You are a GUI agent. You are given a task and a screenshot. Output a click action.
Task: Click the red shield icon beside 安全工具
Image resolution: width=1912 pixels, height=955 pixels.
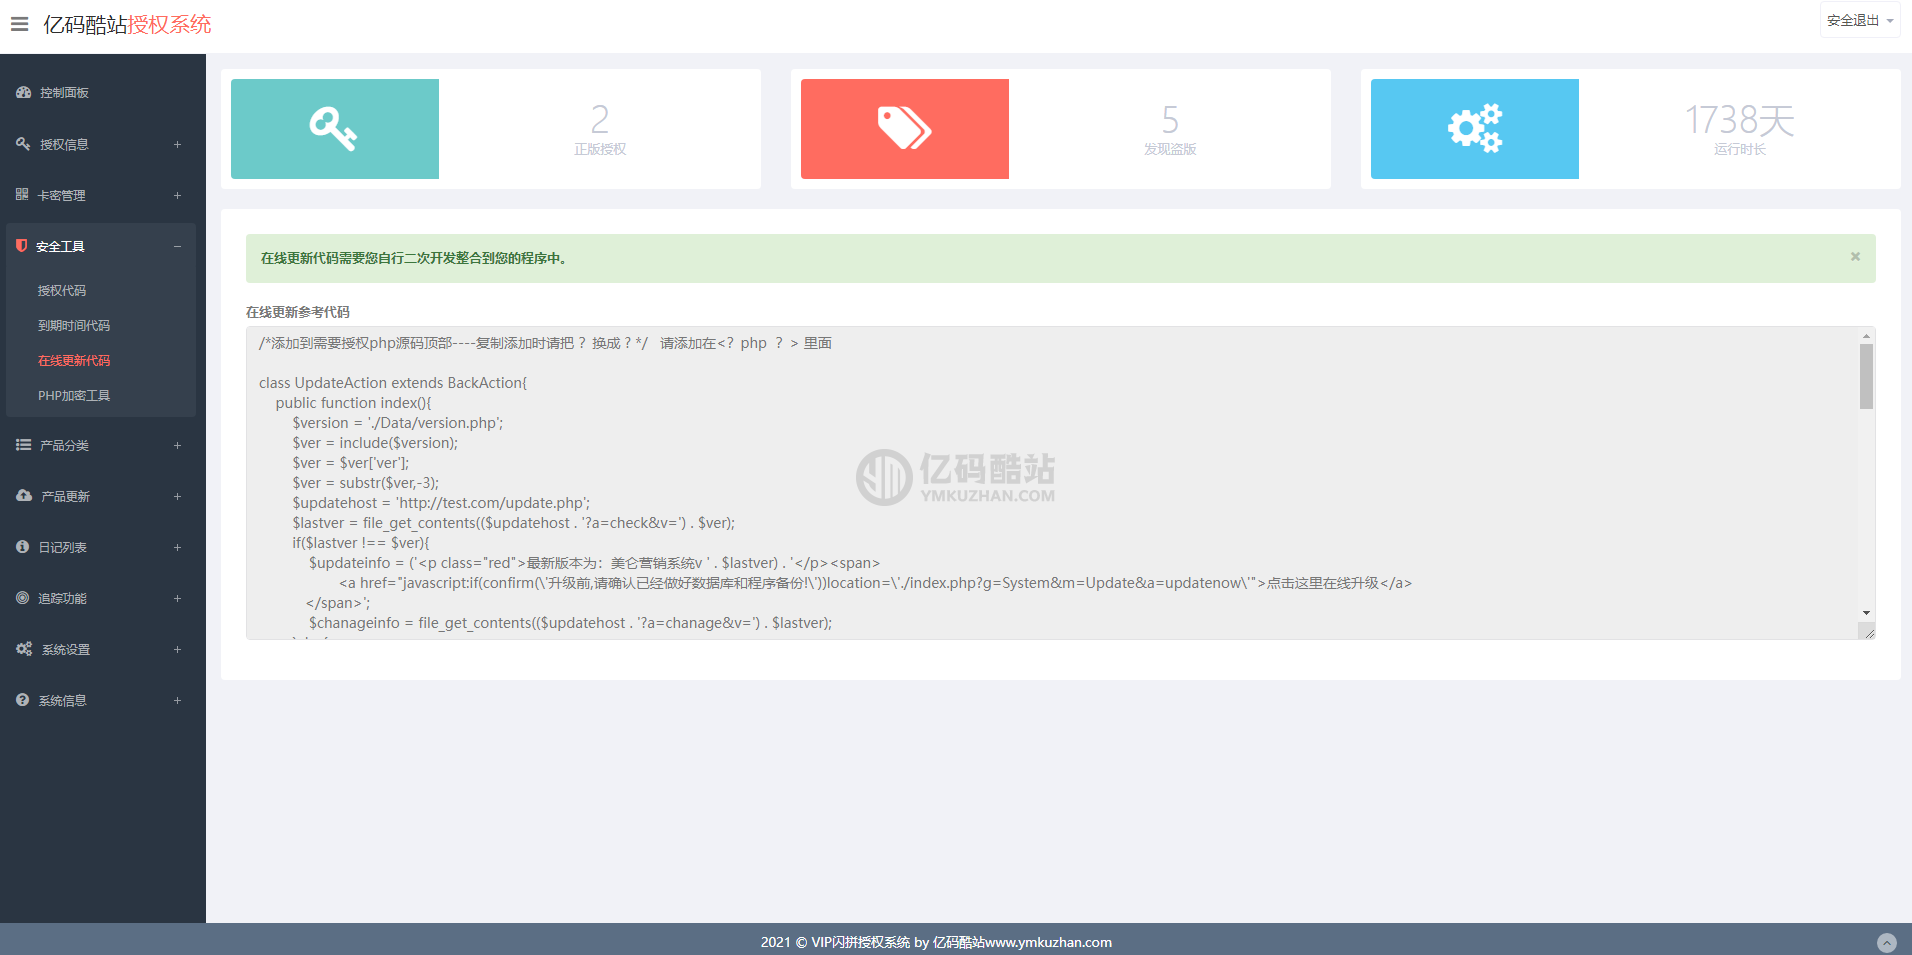click(21, 245)
